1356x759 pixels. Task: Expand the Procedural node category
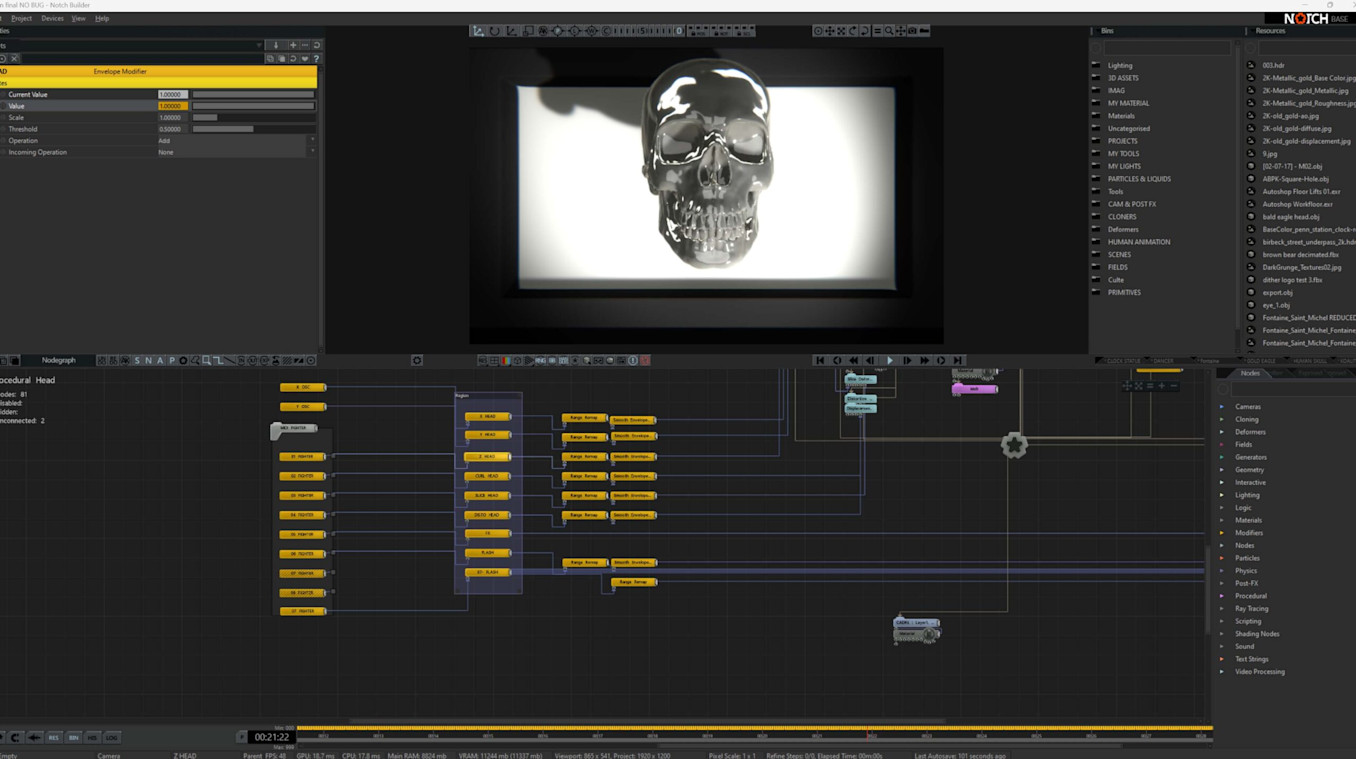[1250, 596]
